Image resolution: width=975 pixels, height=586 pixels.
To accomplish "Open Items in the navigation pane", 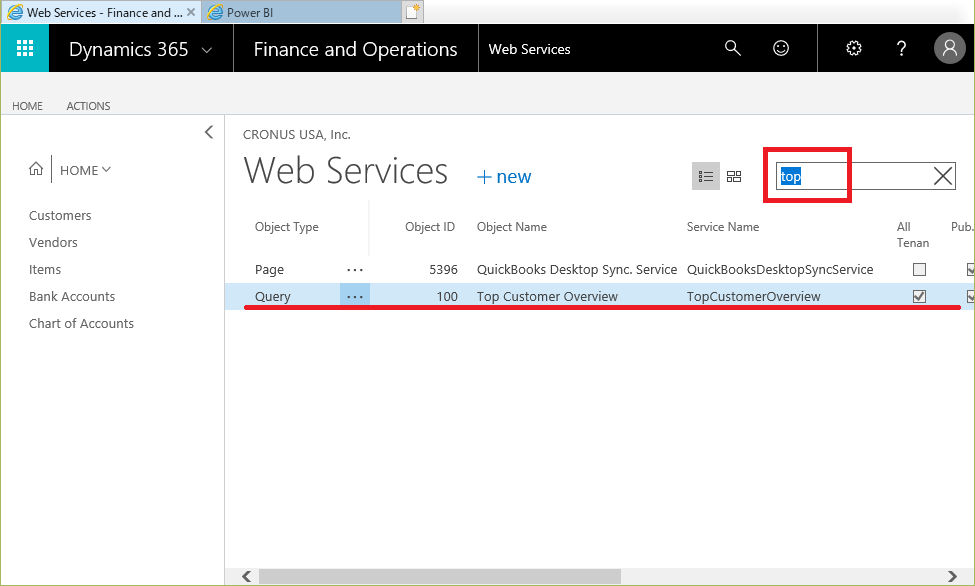I will click(x=45, y=269).
